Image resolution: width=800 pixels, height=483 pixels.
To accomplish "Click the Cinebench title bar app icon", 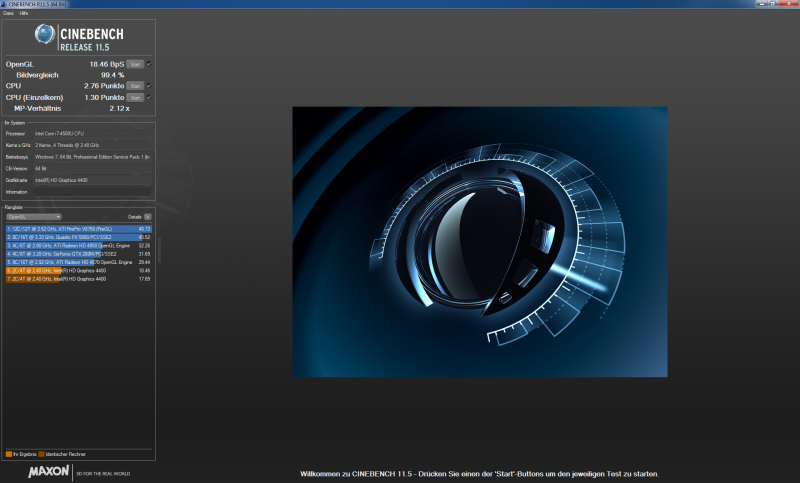I will [x=4, y=4].
